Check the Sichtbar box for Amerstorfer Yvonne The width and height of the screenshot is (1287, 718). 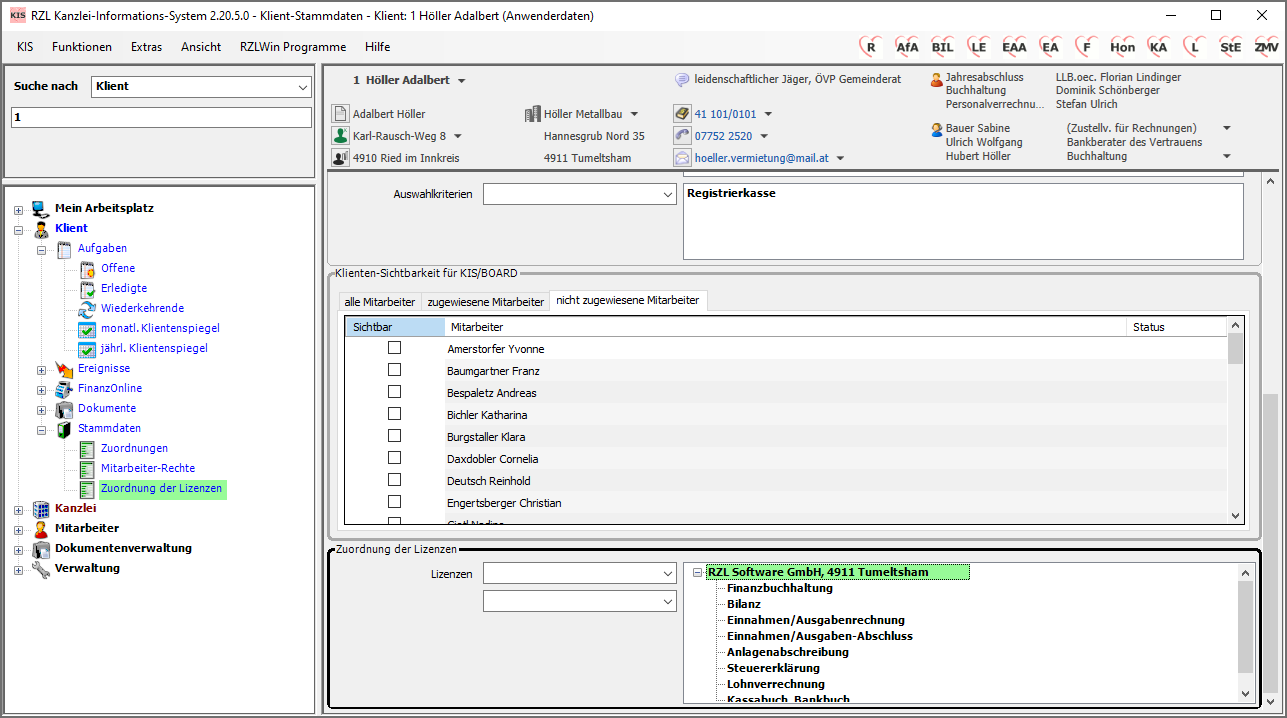coord(394,348)
